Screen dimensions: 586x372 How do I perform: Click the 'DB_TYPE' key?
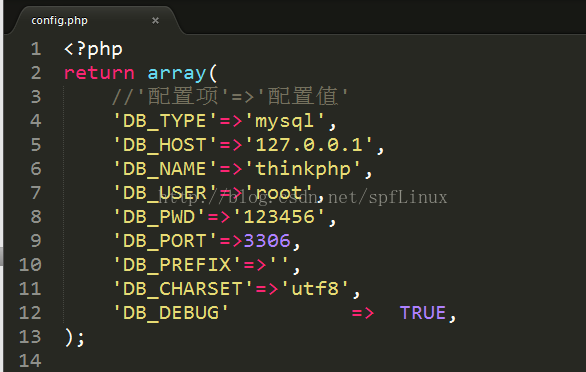click(x=165, y=121)
